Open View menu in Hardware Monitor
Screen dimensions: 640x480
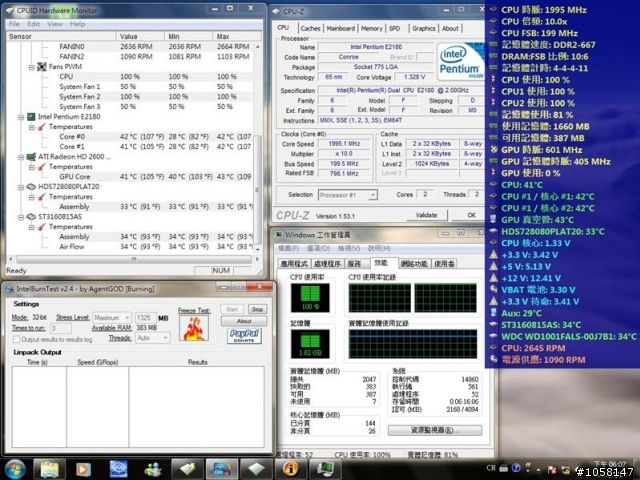click(x=55, y=24)
